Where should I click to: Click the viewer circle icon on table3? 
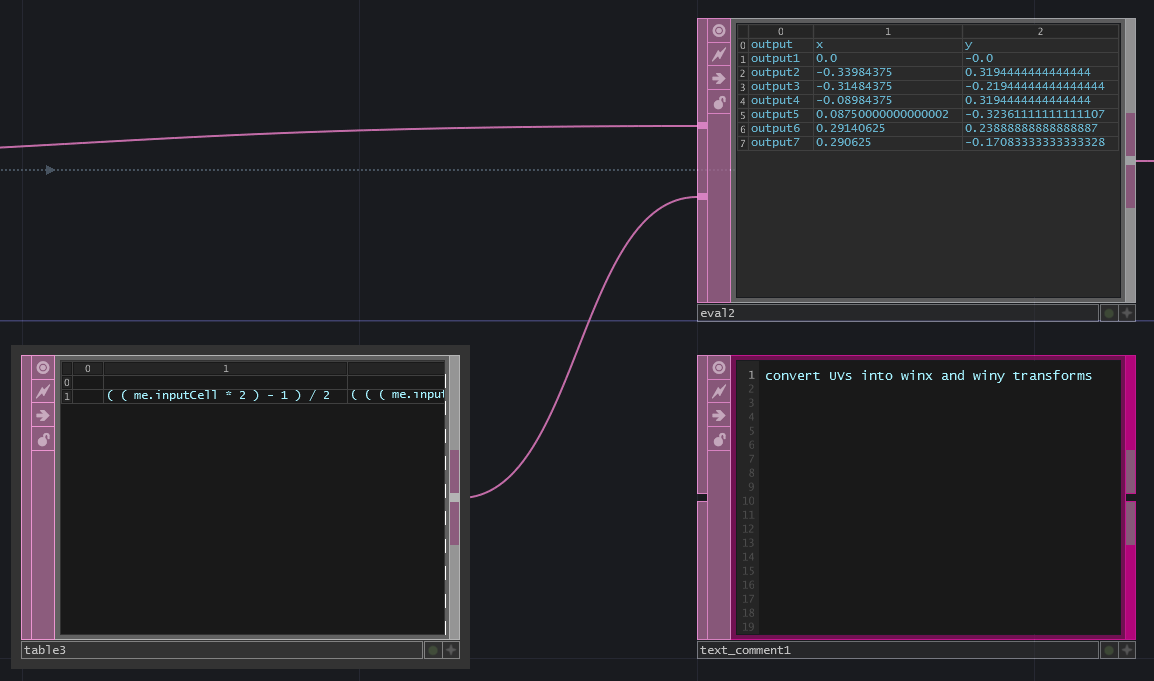pos(43,368)
